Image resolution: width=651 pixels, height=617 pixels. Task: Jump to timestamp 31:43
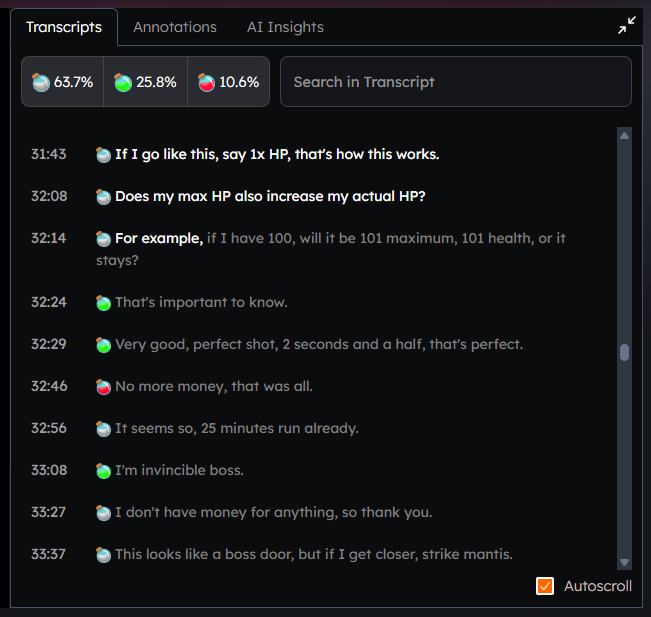coord(49,154)
